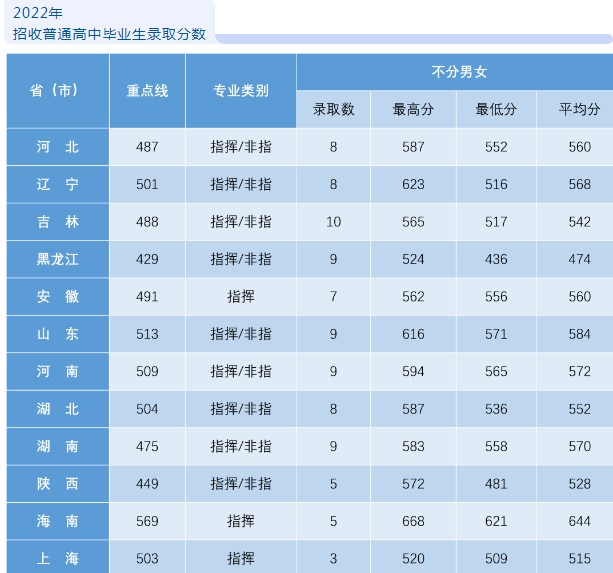Screen dimensions: 613x573
Task: Select the 录取数 sub-header
Action: pos(333,109)
